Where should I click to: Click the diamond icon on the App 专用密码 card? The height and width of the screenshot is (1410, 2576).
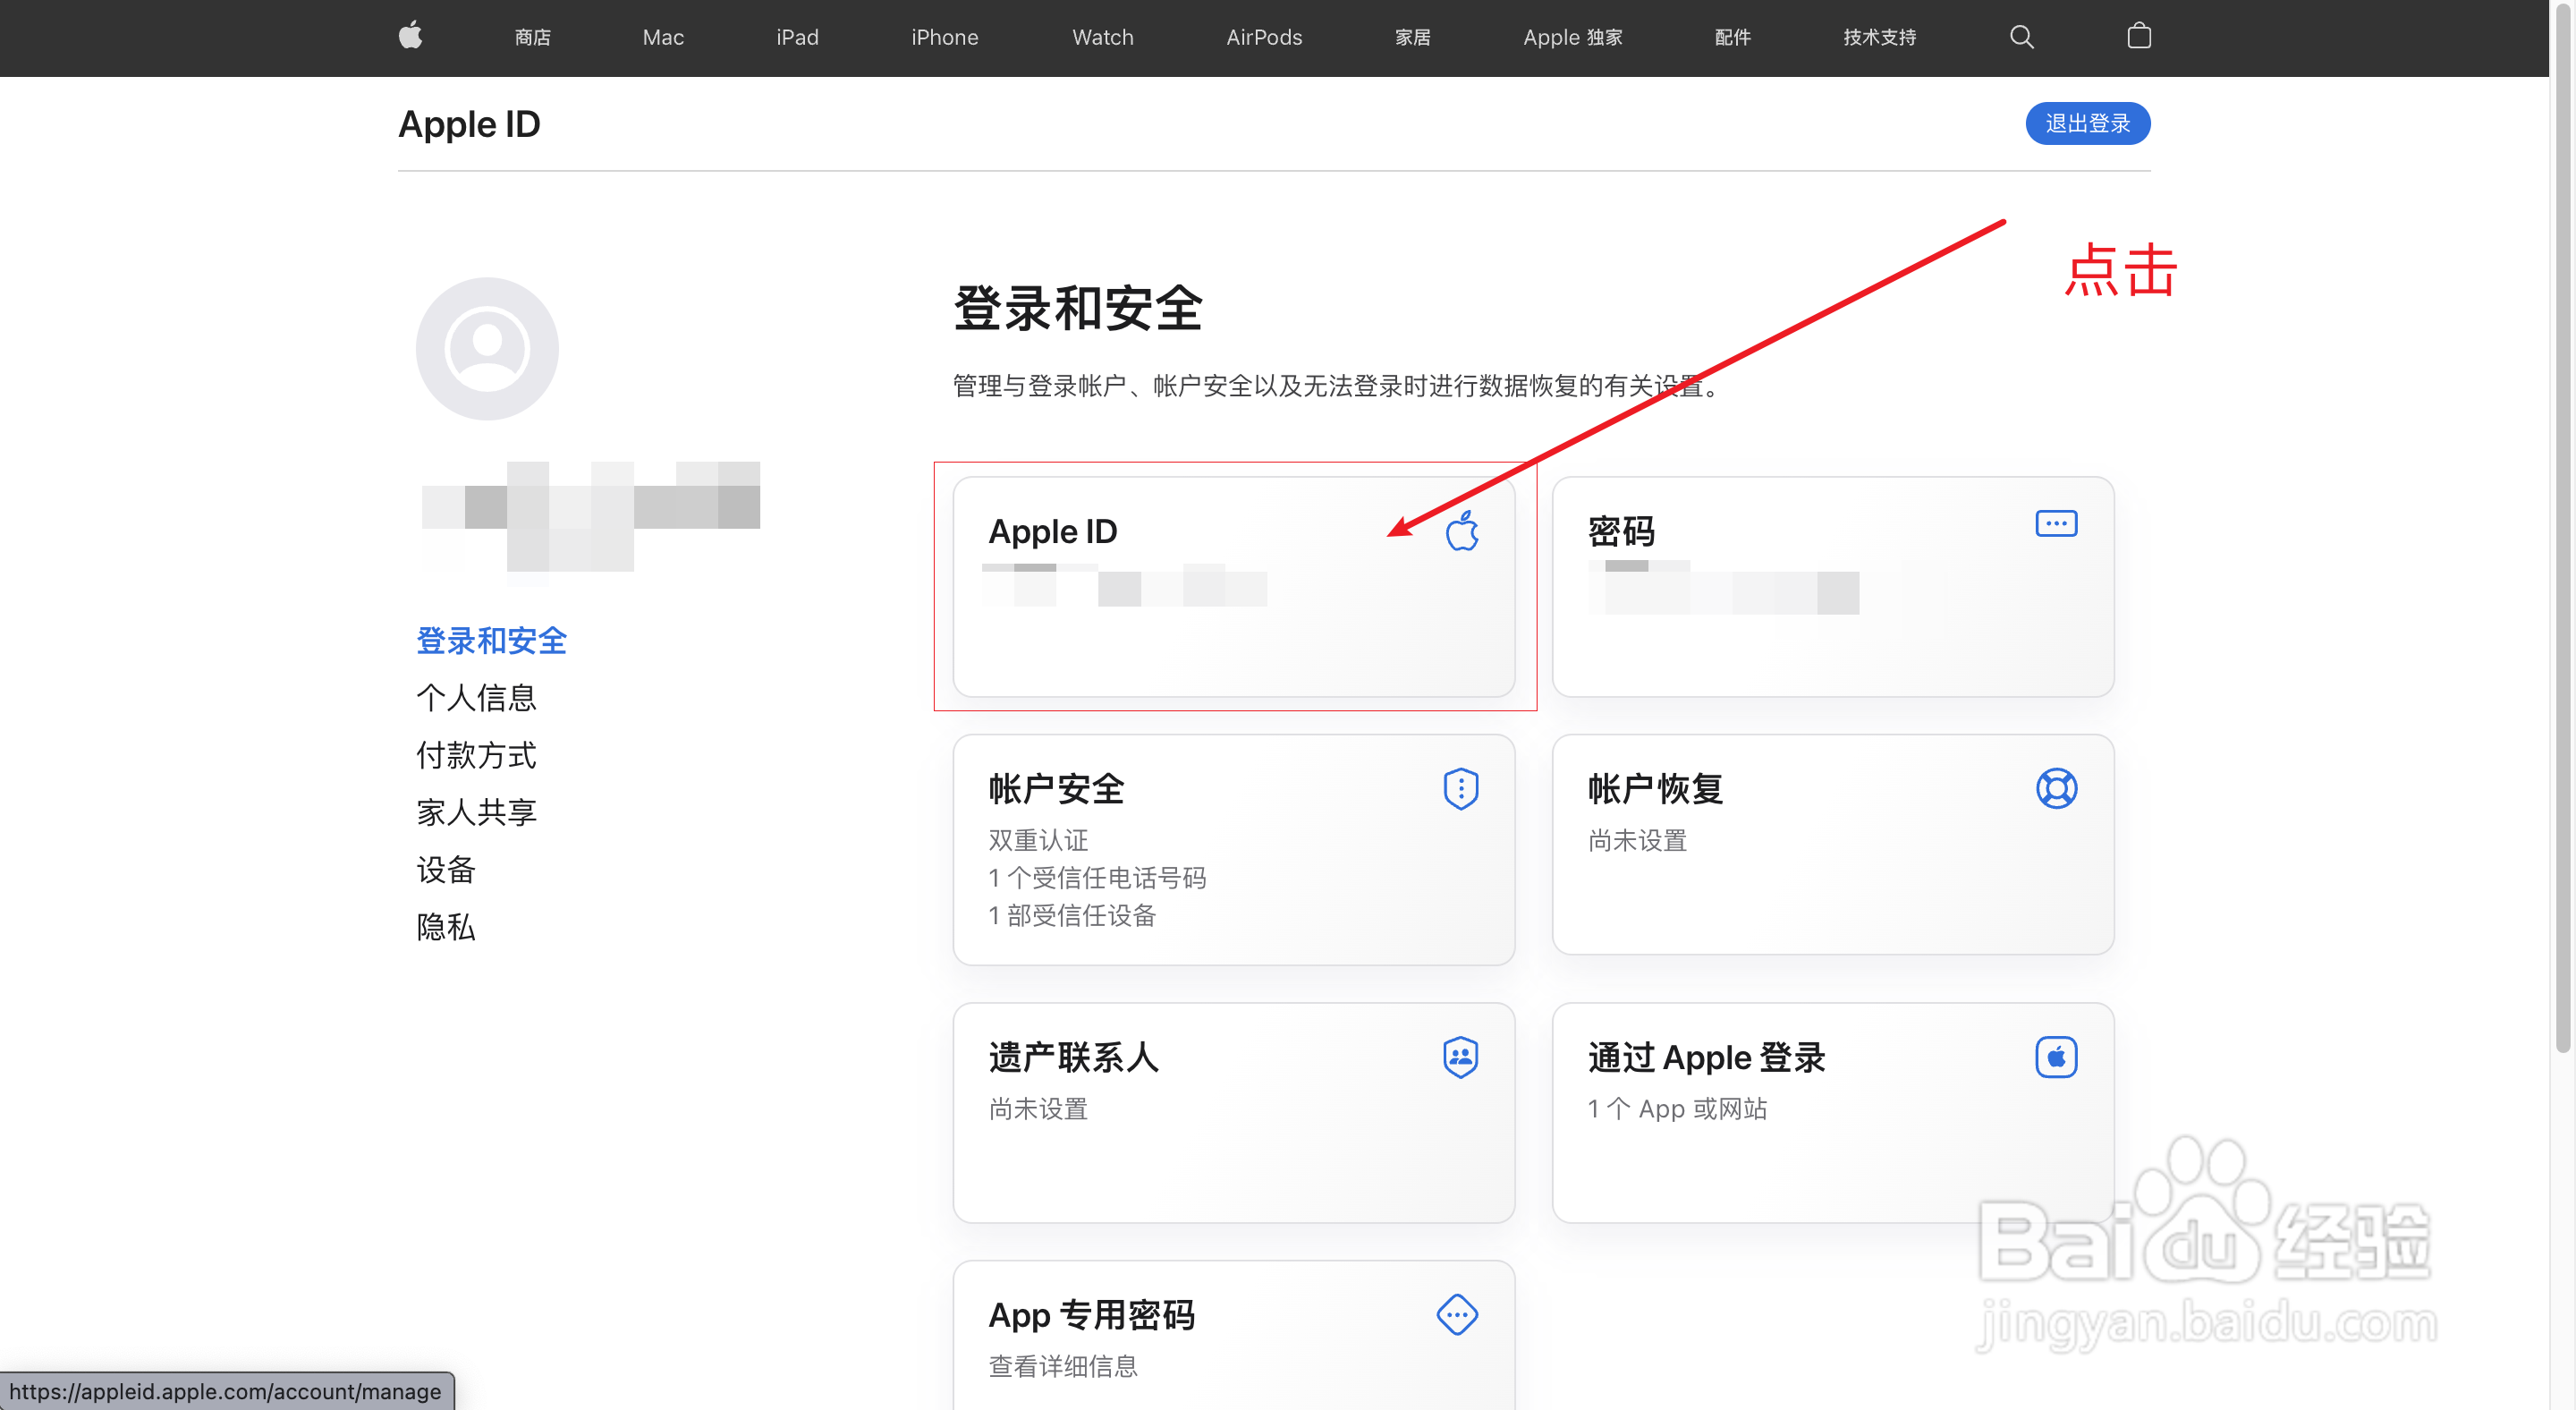(x=1457, y=1314)
